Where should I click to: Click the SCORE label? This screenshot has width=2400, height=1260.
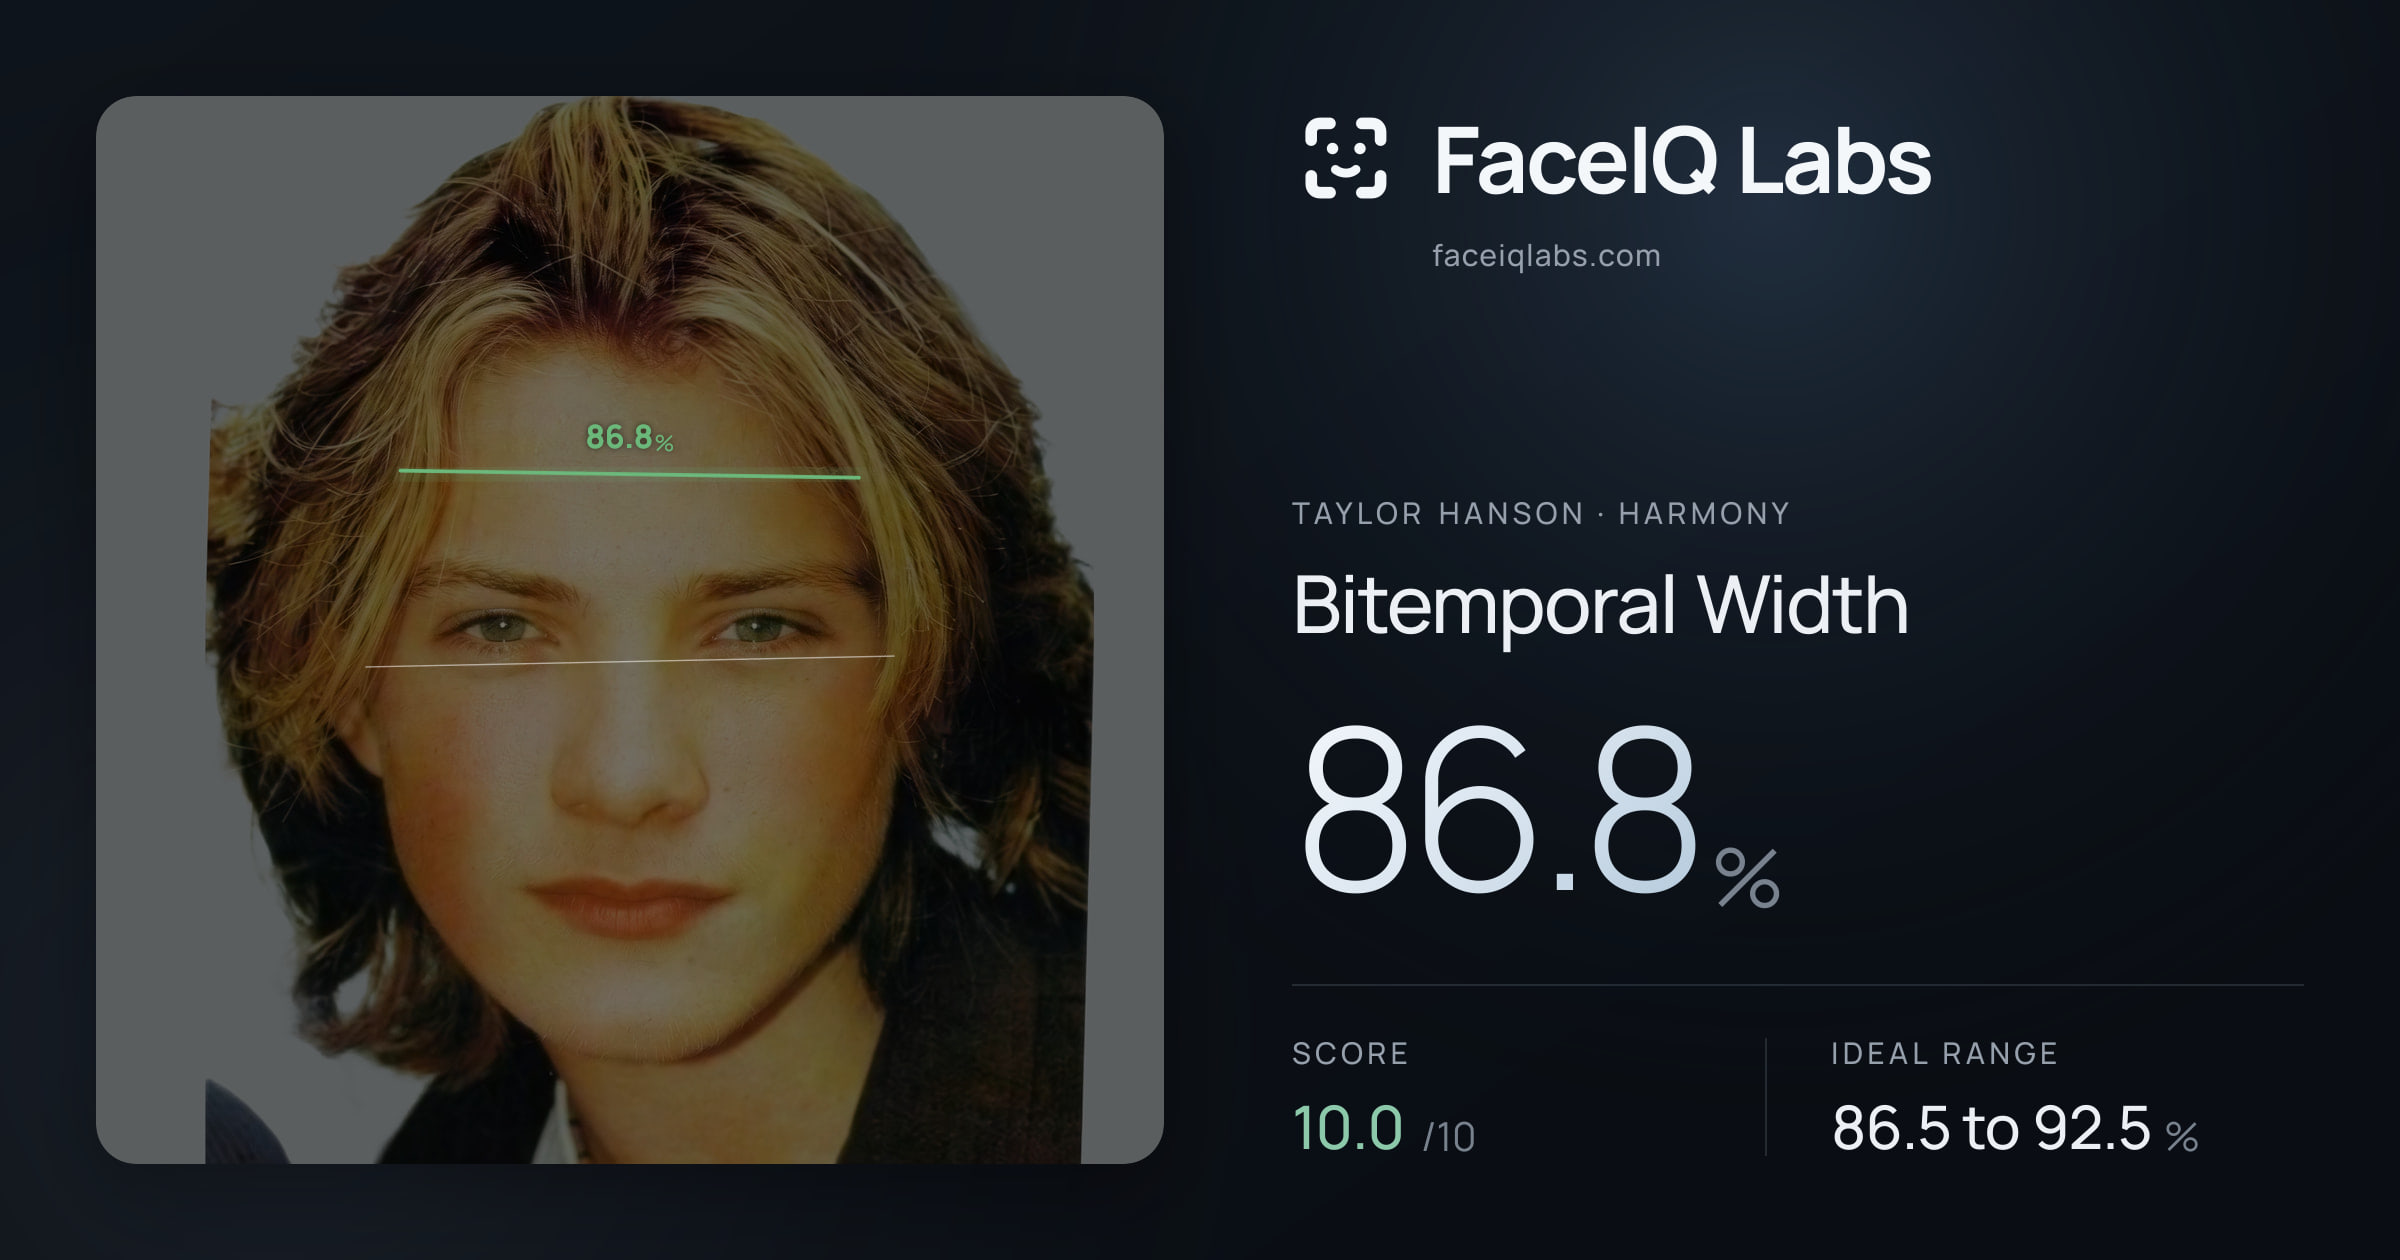(1351, 1053)
